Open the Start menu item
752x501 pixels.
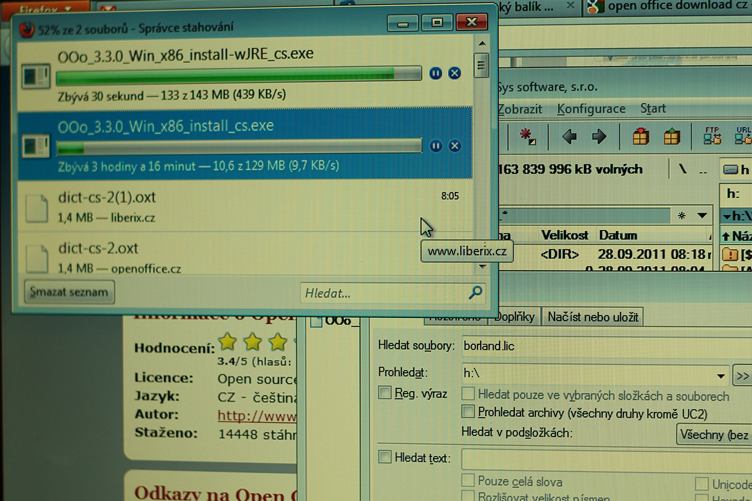coord(653,108)
